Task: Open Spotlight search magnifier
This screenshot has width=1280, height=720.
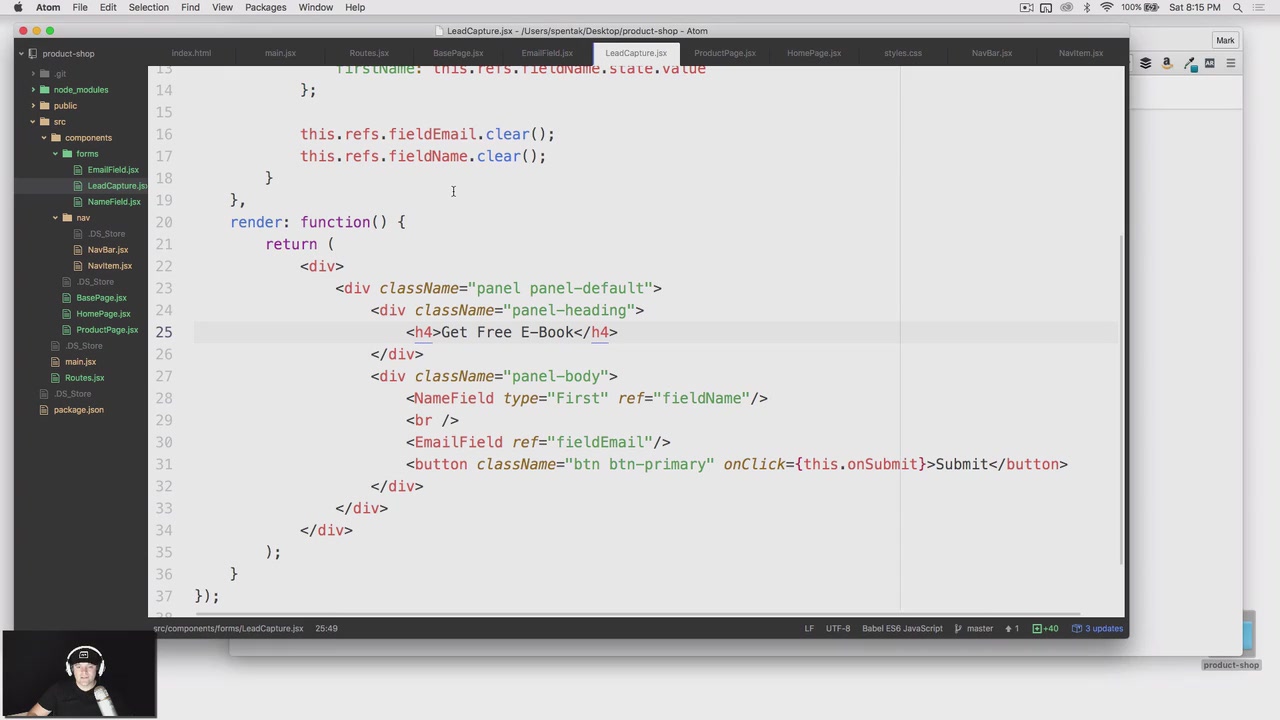Action: [1237, 7]
